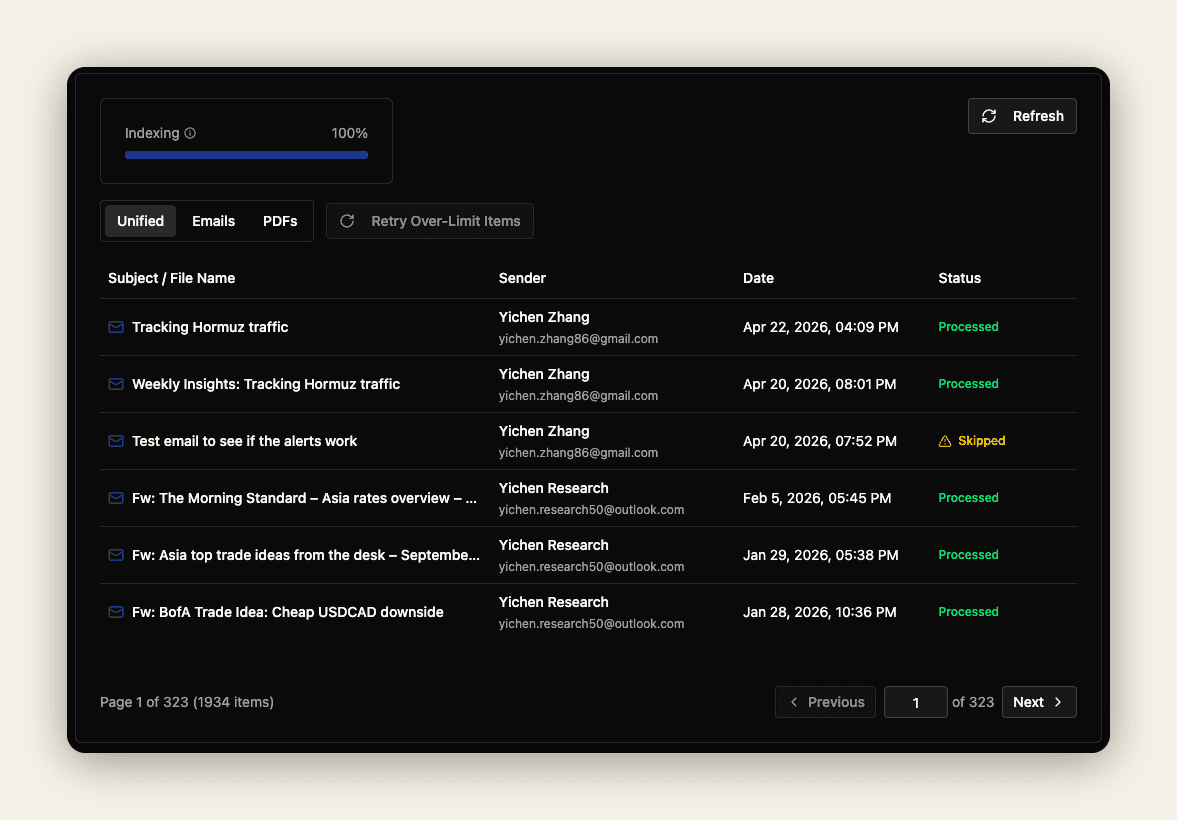
Task: Click envelope icon for Test email row
Action: click(x=116, y=441)
